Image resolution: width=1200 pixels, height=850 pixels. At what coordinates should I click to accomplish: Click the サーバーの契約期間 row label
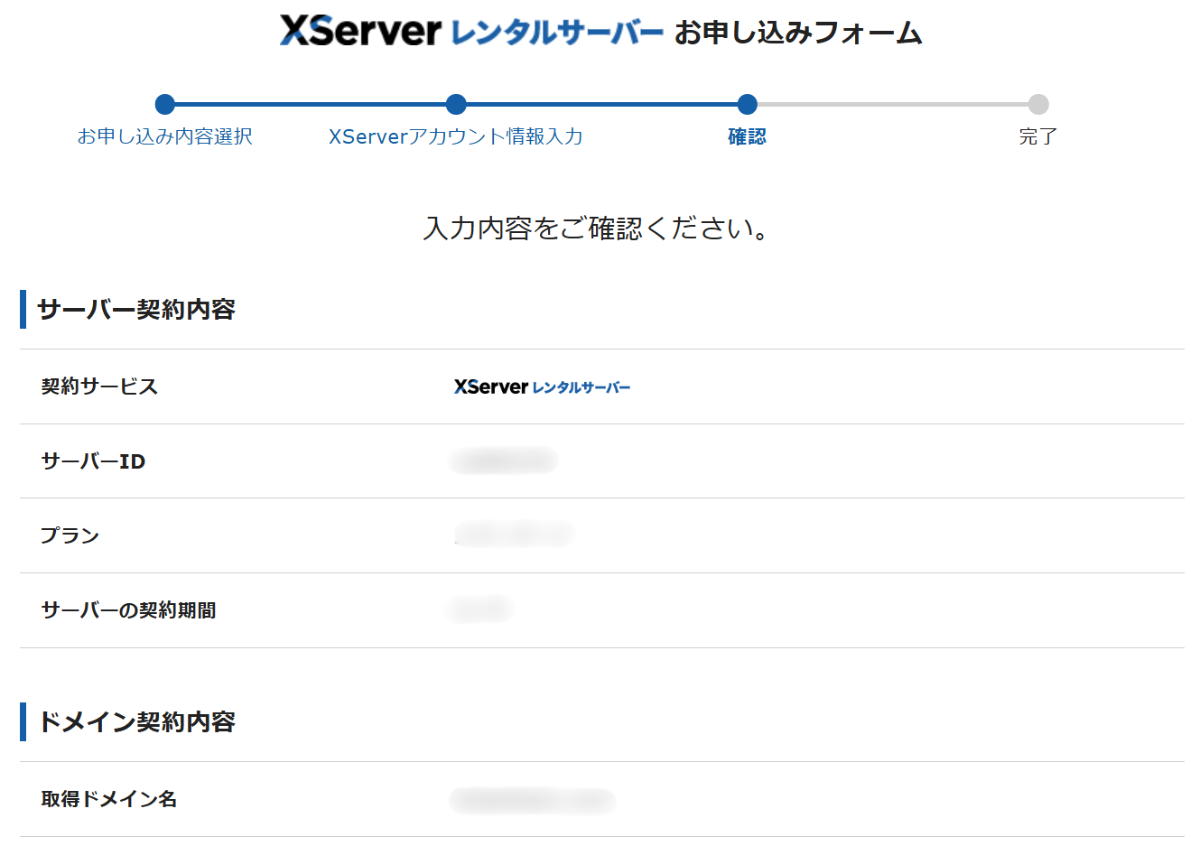coord(128,610)
